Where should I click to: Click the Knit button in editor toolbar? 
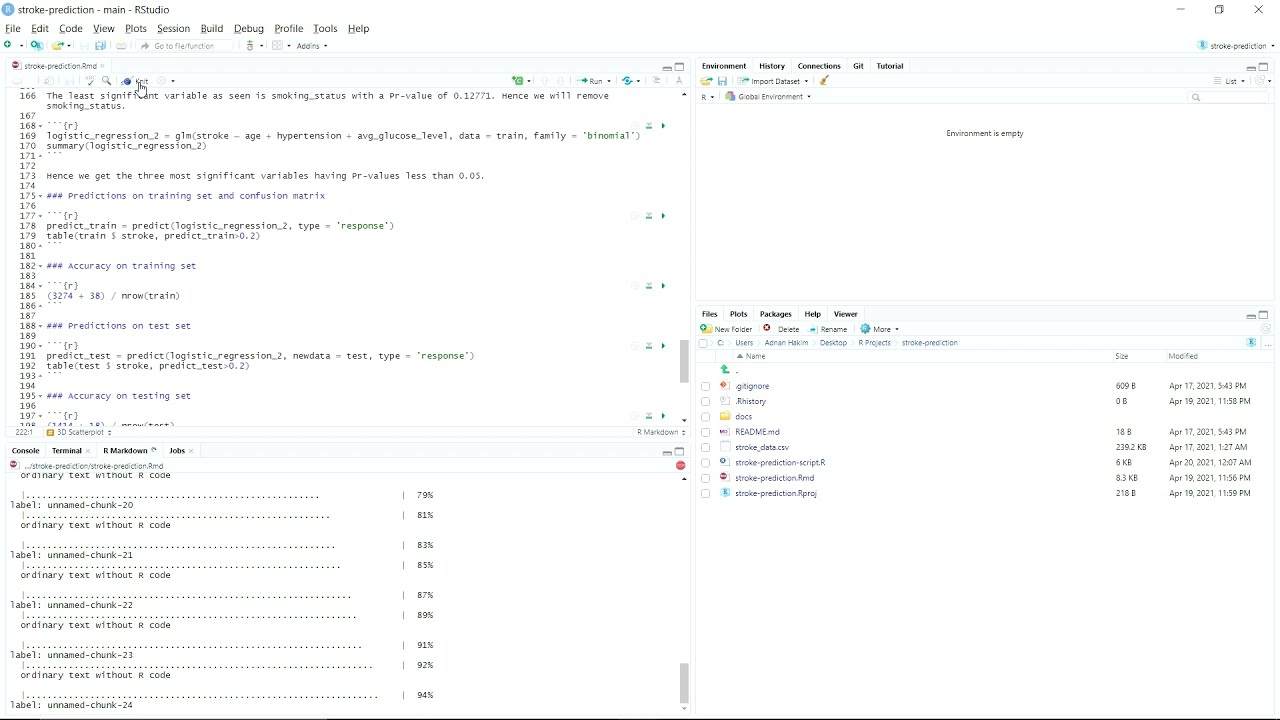[136, 81]
